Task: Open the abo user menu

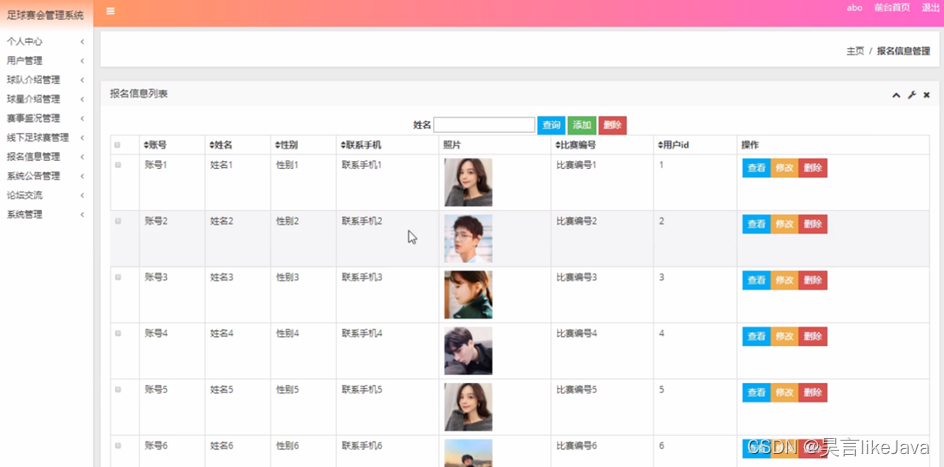Action: point(854,8)
